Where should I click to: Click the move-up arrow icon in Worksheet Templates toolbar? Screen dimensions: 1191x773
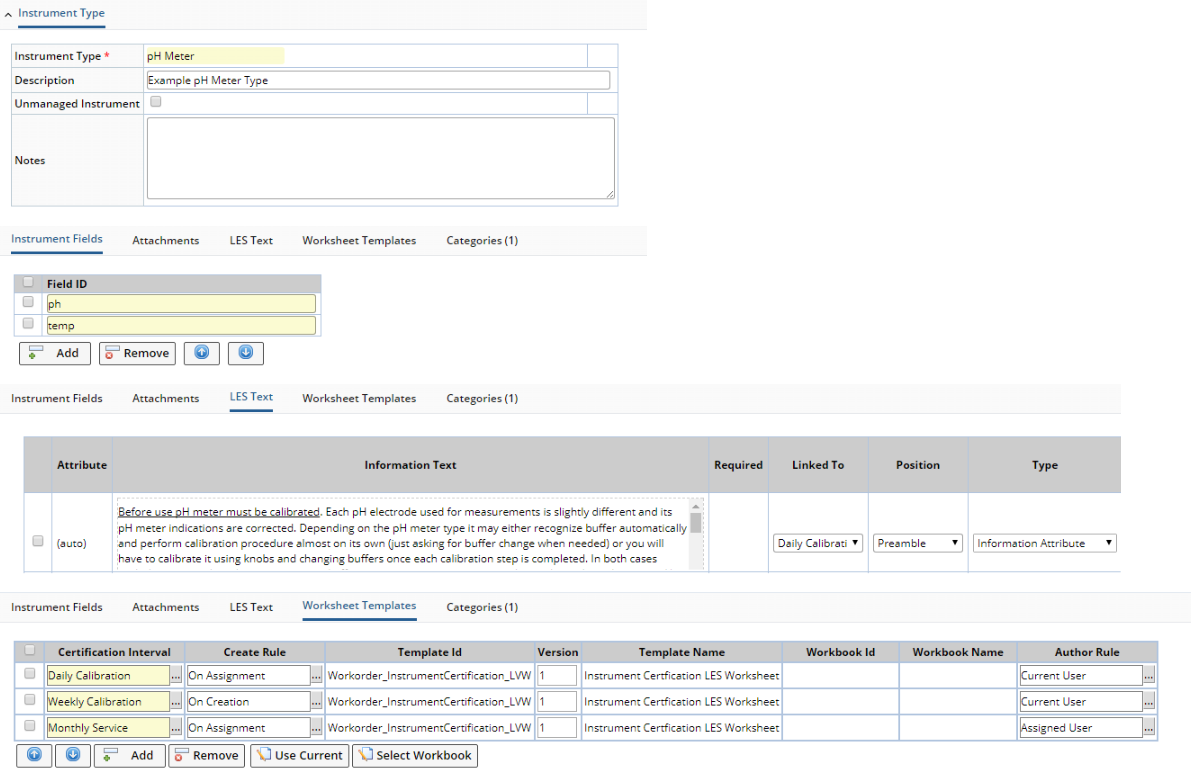(34, 755)
